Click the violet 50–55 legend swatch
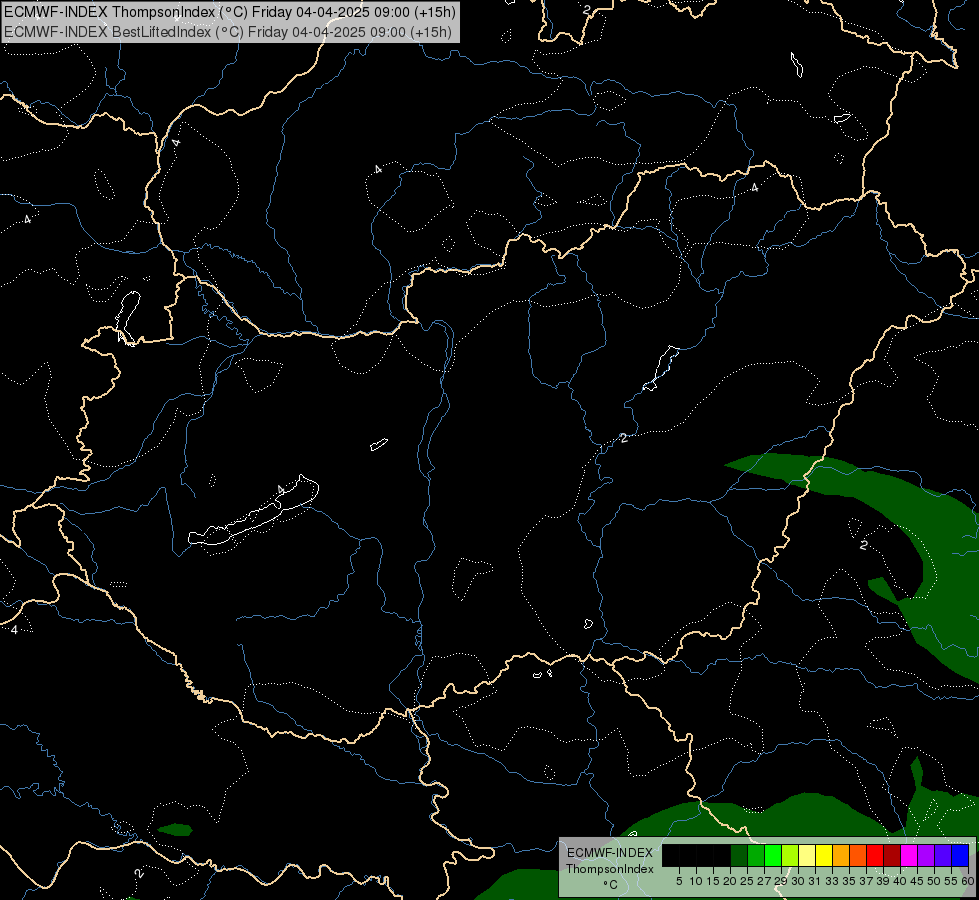 943,855
